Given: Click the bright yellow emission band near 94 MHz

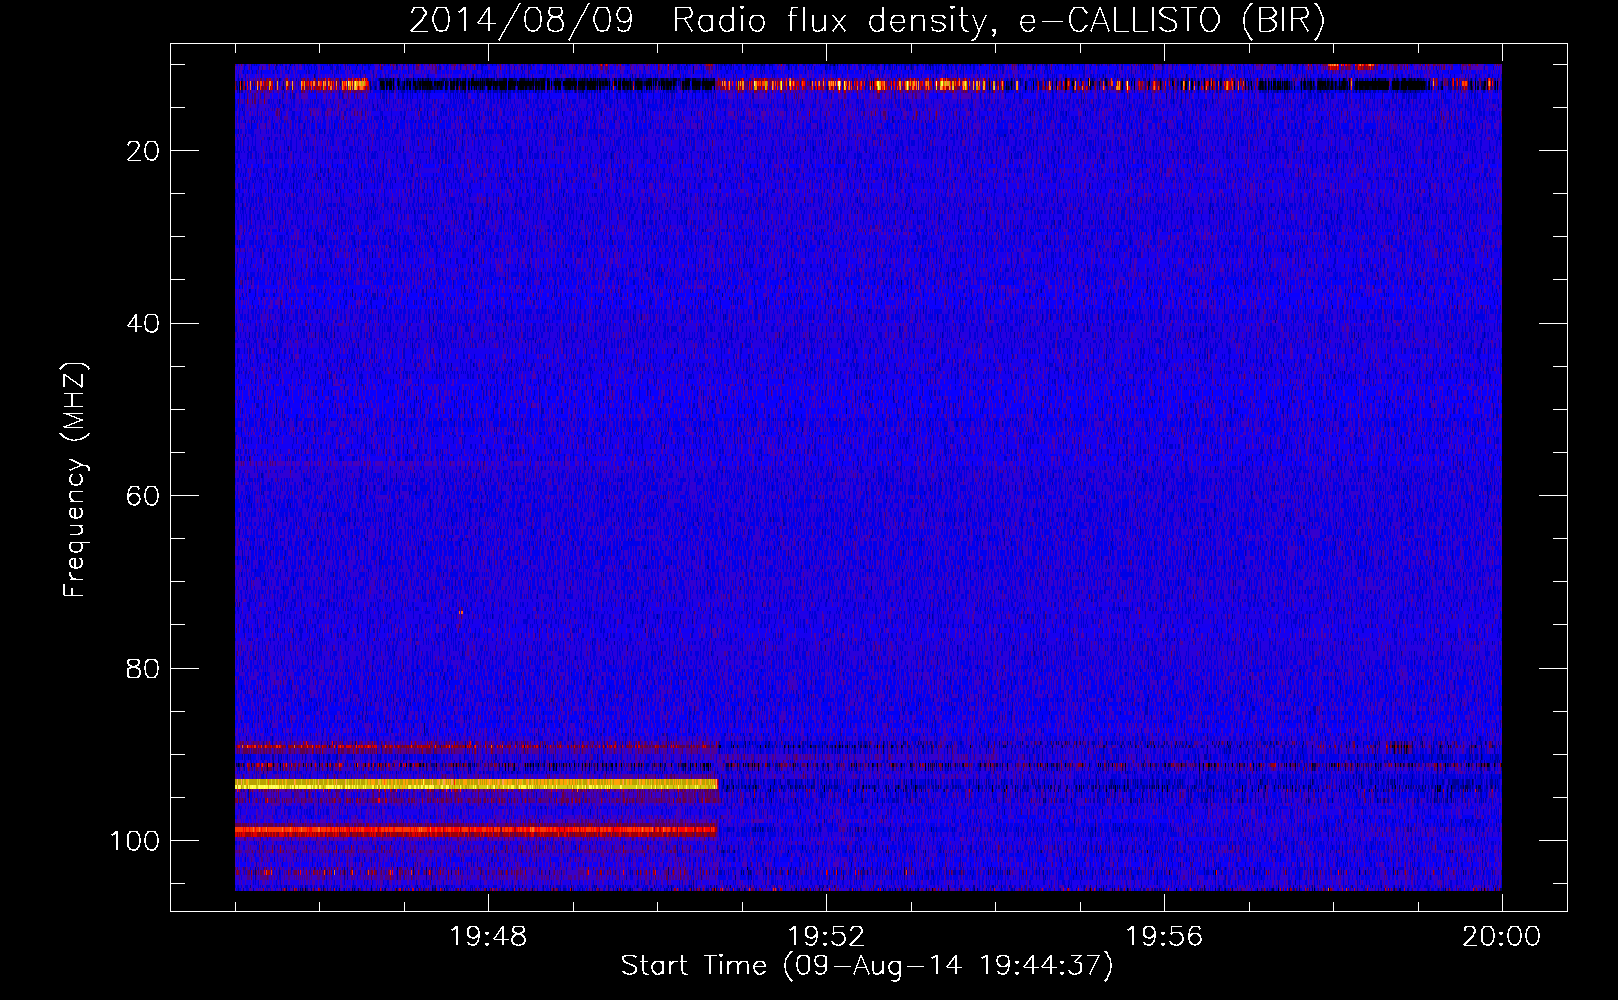Looking at the screenshot, I should point(476,785).
